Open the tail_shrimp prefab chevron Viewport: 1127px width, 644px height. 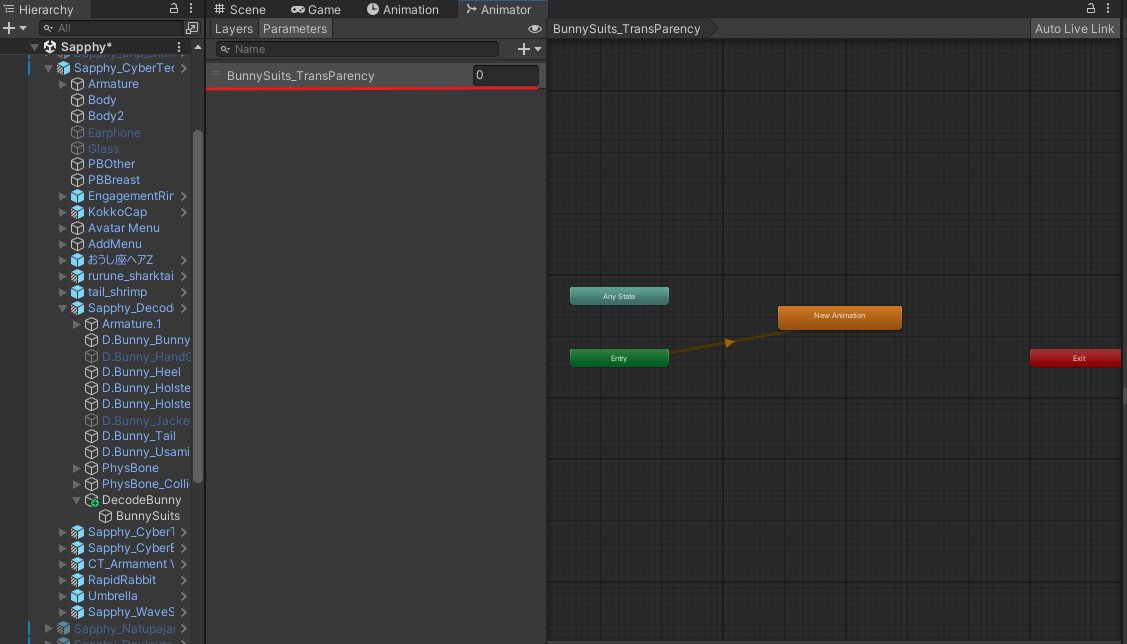click(x=184, y=292)
